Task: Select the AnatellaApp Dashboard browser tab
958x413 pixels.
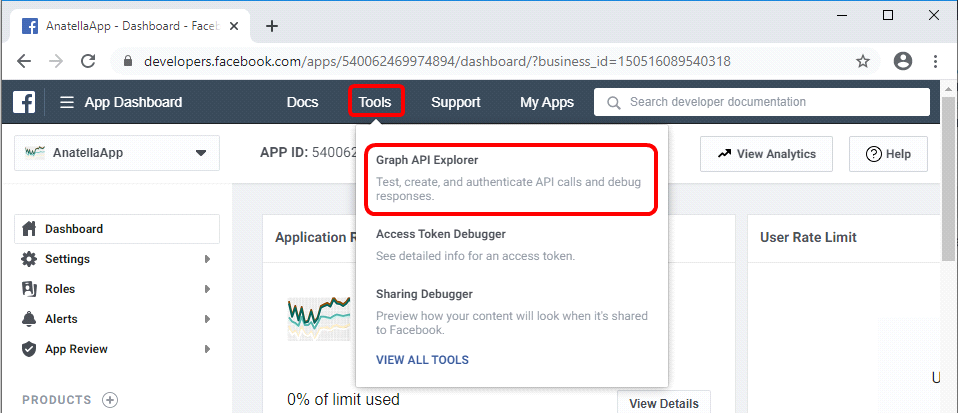Action: coord(129,26)
